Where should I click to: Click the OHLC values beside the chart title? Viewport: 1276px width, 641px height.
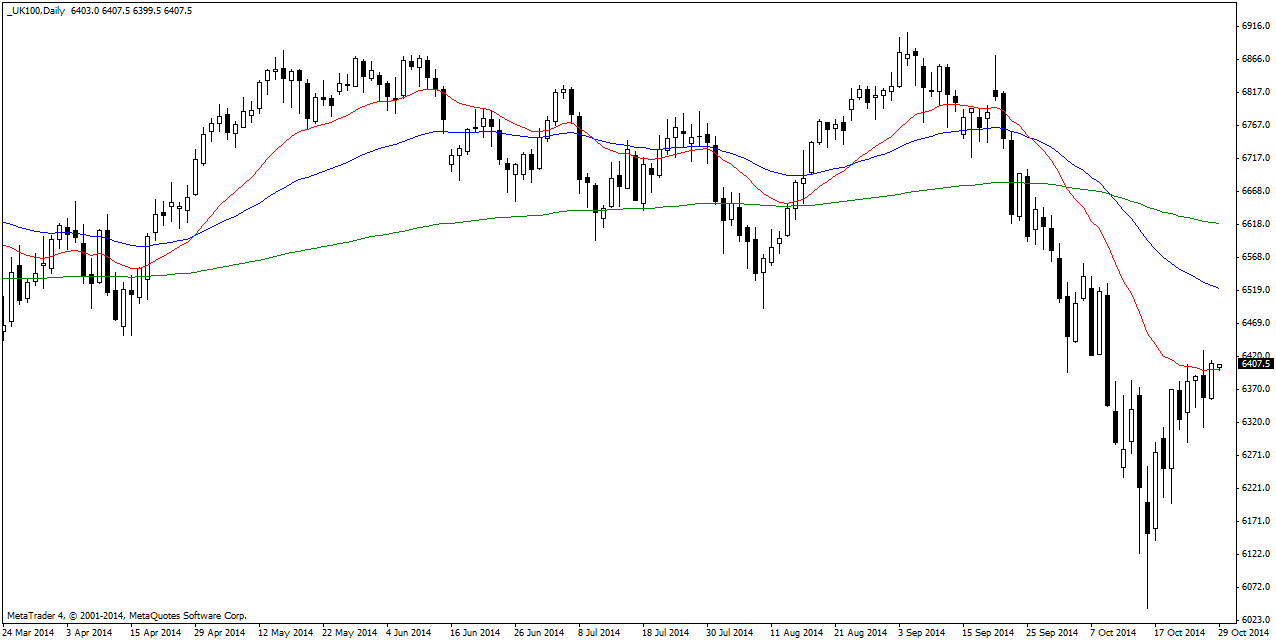click(x=132, y=9)
